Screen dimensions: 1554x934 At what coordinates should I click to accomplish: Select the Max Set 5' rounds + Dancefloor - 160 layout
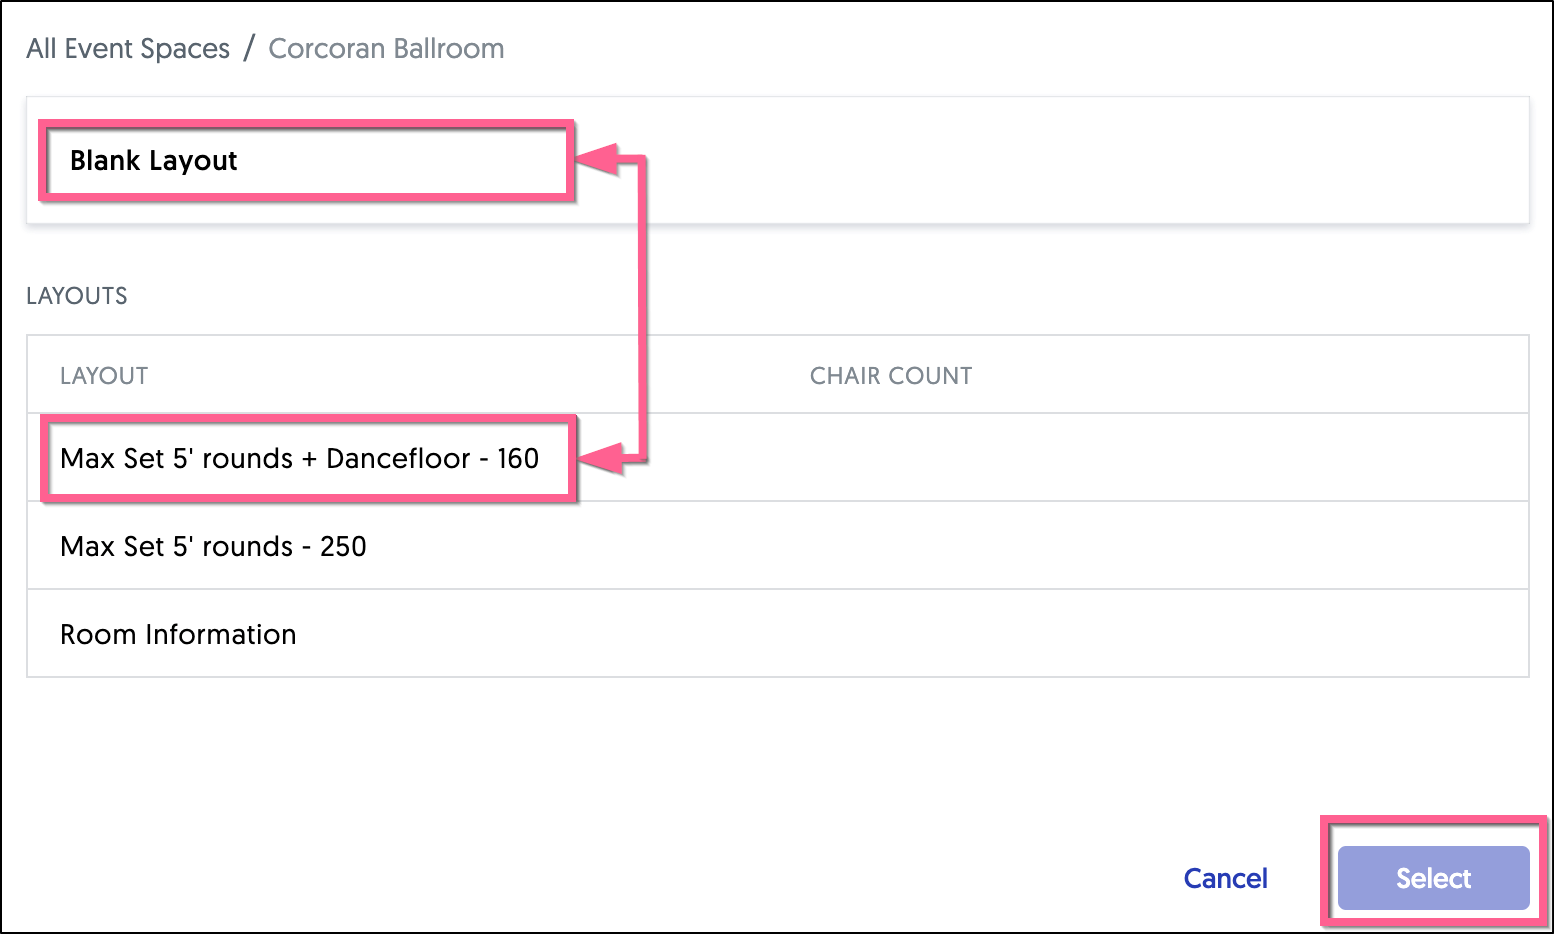(x=300, y=458)
